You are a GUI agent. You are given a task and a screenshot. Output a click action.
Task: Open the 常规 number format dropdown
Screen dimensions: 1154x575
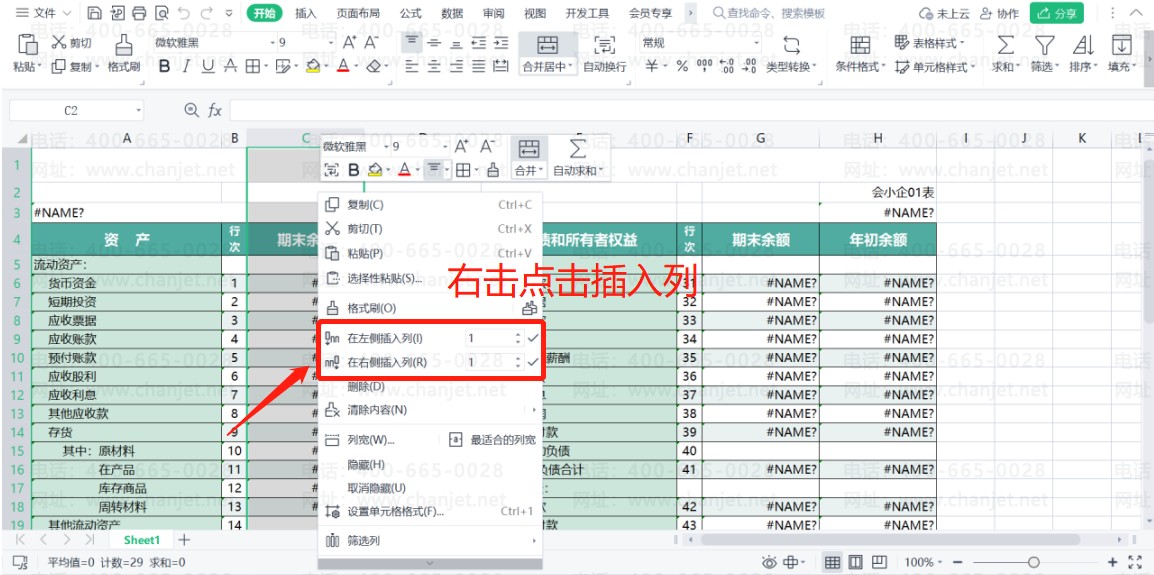point(756,43)
